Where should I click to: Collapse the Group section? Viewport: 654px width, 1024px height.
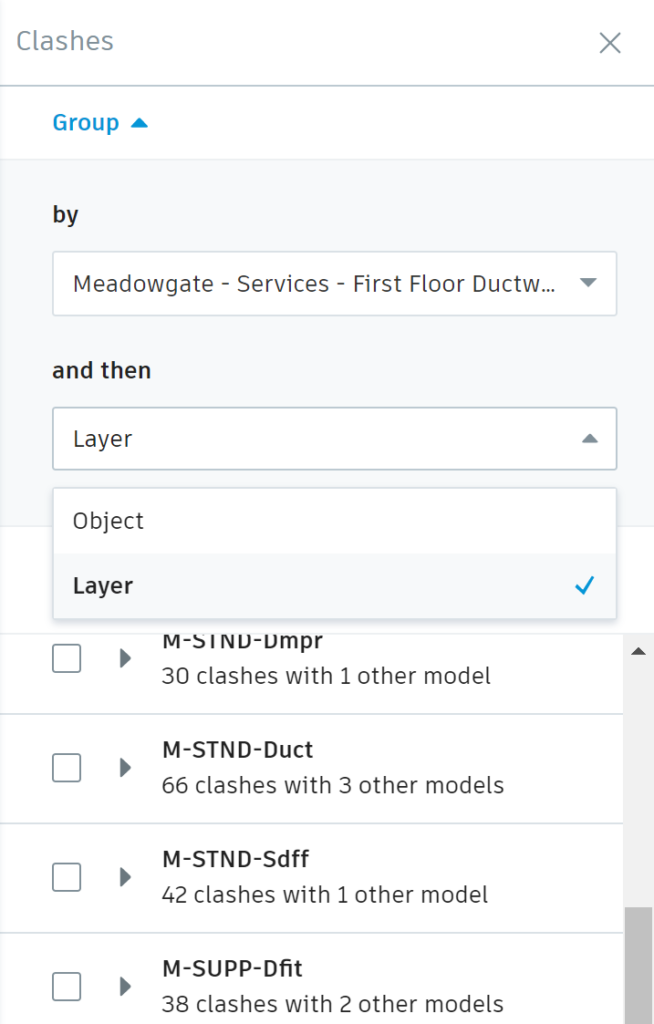(100, 123)
